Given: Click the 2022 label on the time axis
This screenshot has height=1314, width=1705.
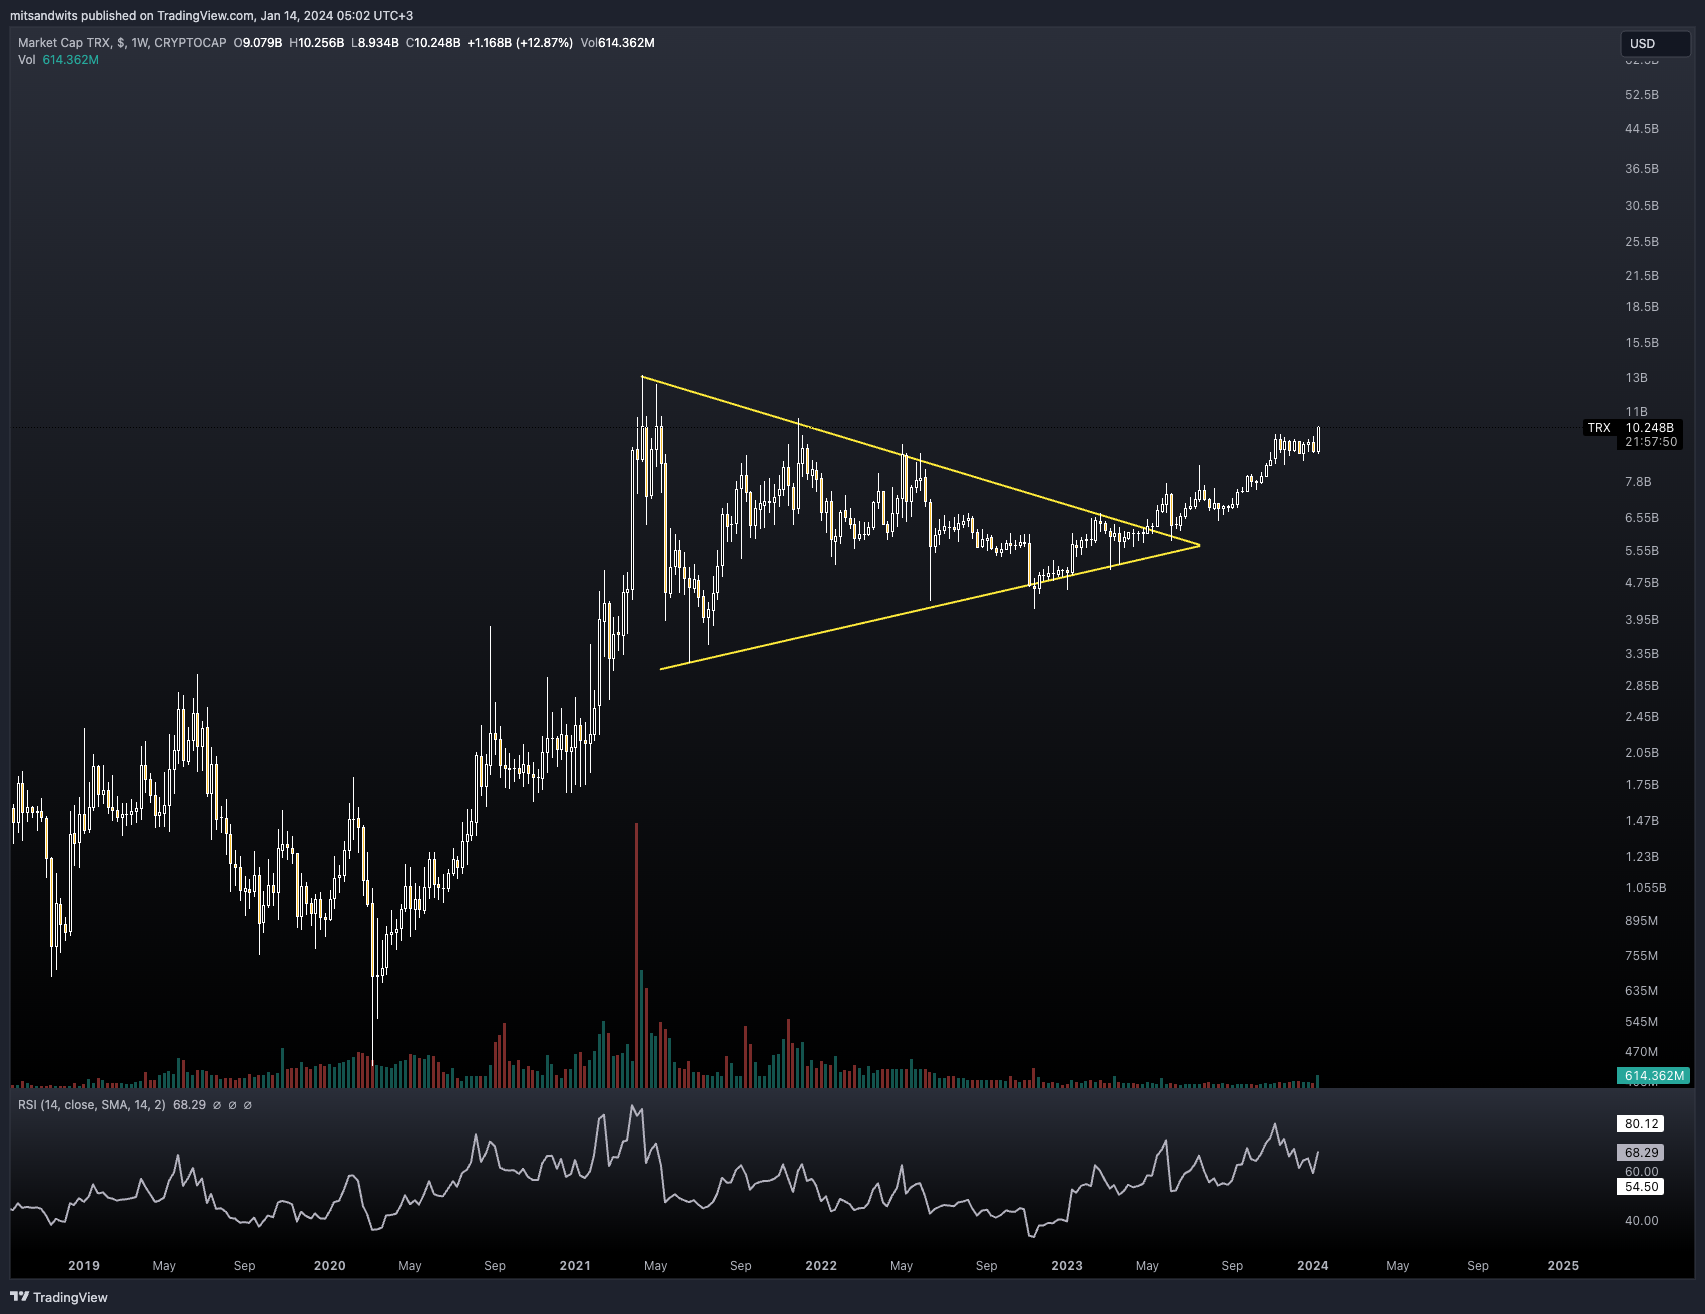Looking at the screenshot, I should [821, 1266].
